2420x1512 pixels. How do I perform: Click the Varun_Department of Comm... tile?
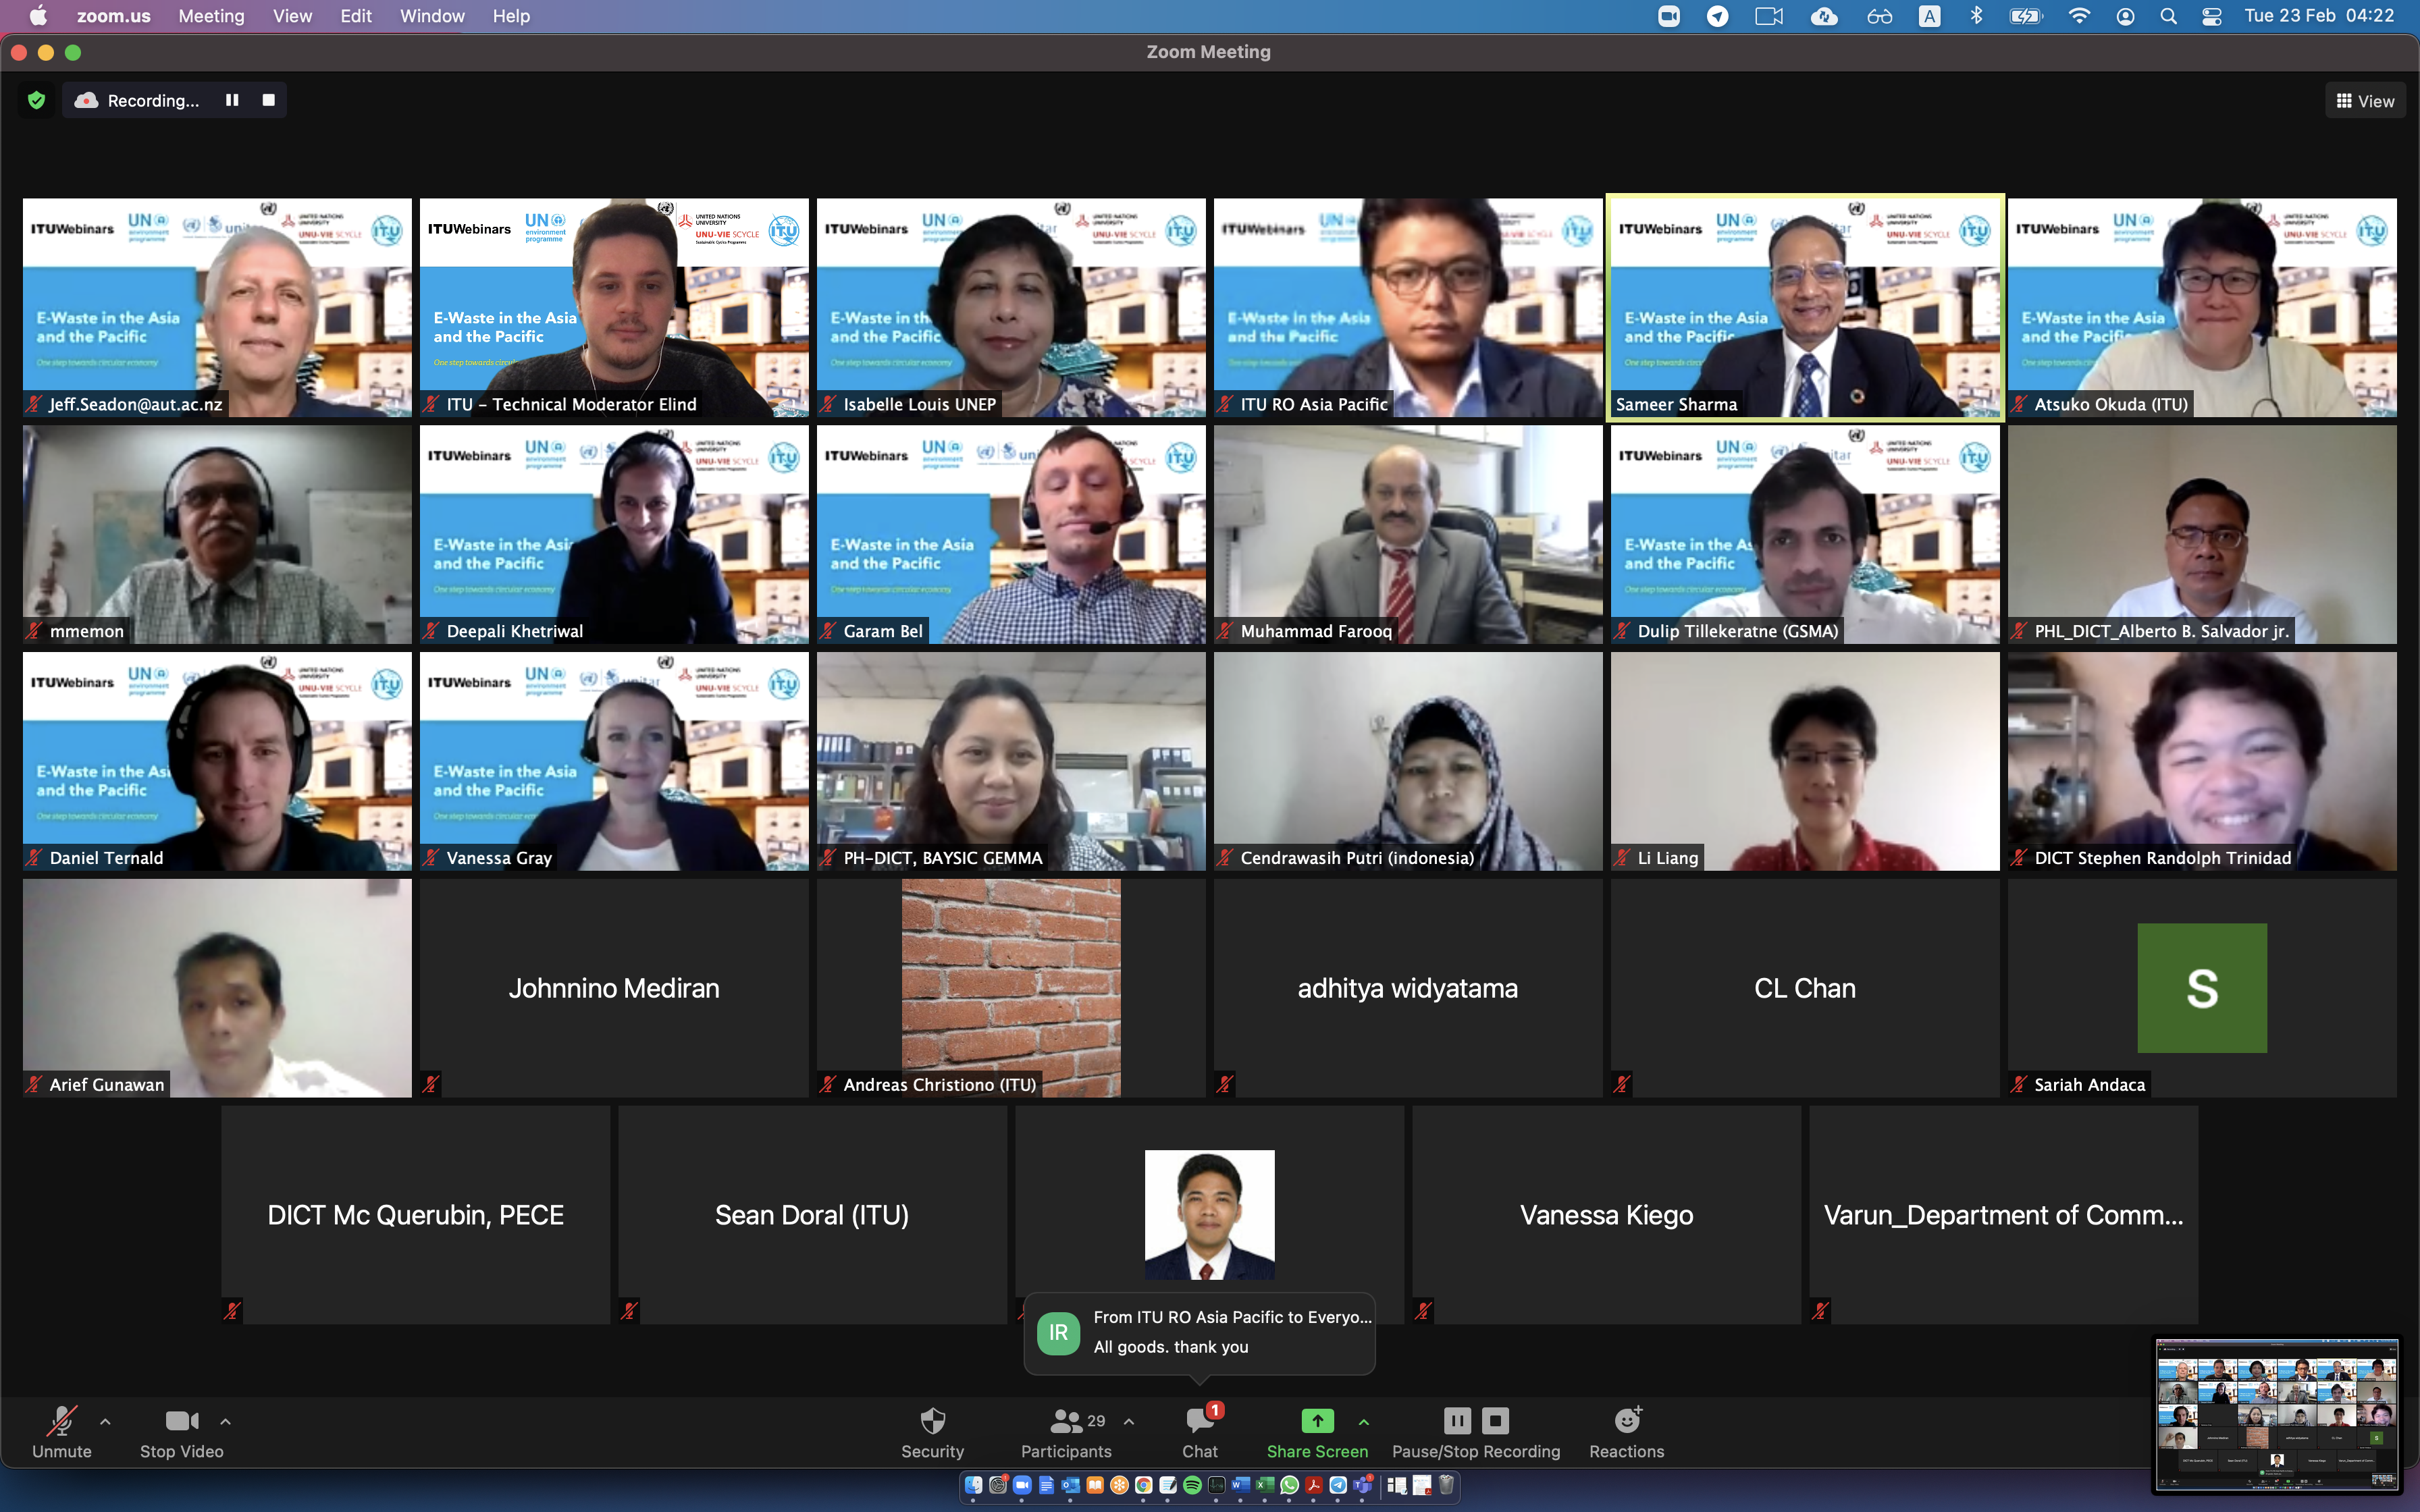[x=2003, y=1215]
